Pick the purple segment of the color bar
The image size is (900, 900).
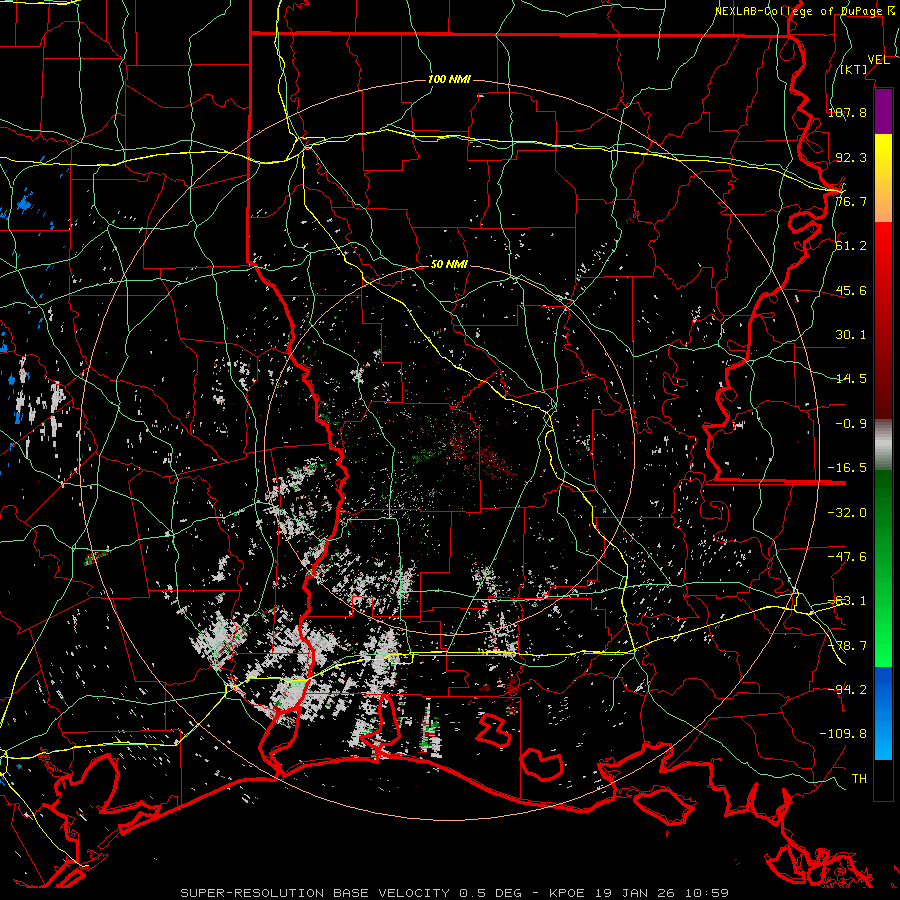(x=883, y=112)
